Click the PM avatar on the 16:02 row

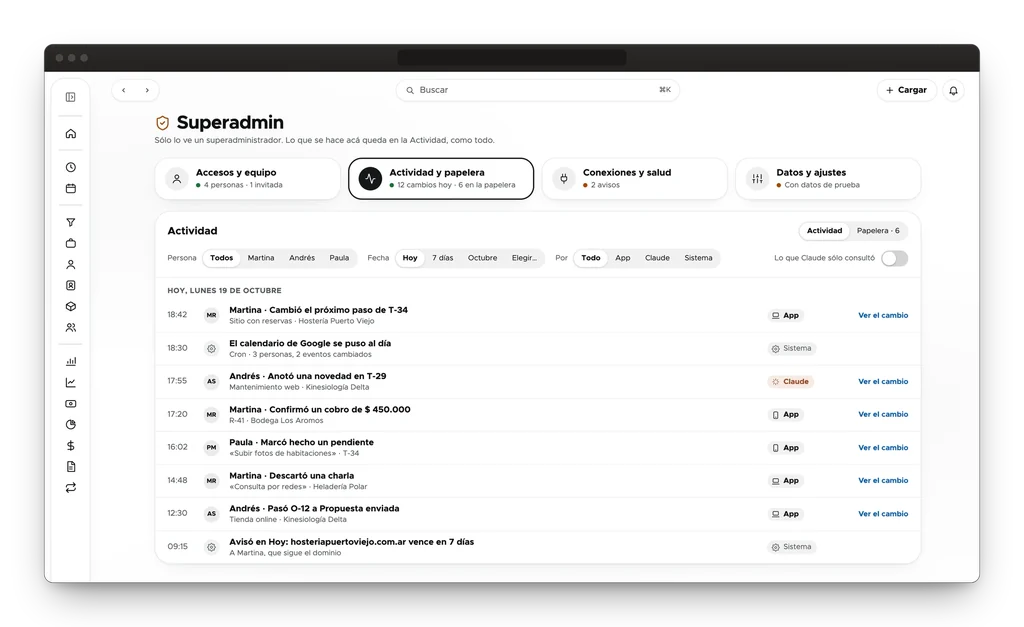pos(211,447)
